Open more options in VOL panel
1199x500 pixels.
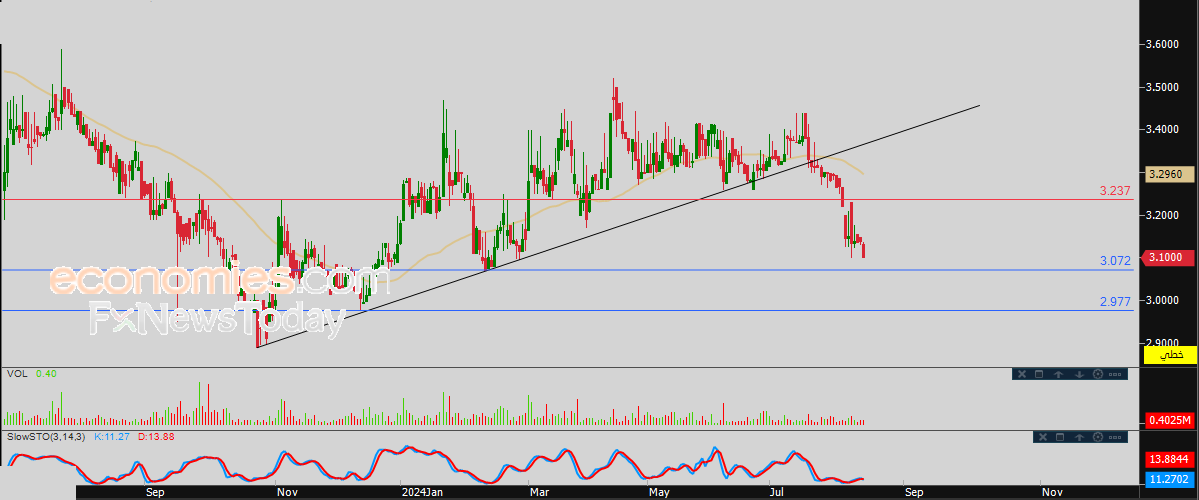tap(1115, 375)
